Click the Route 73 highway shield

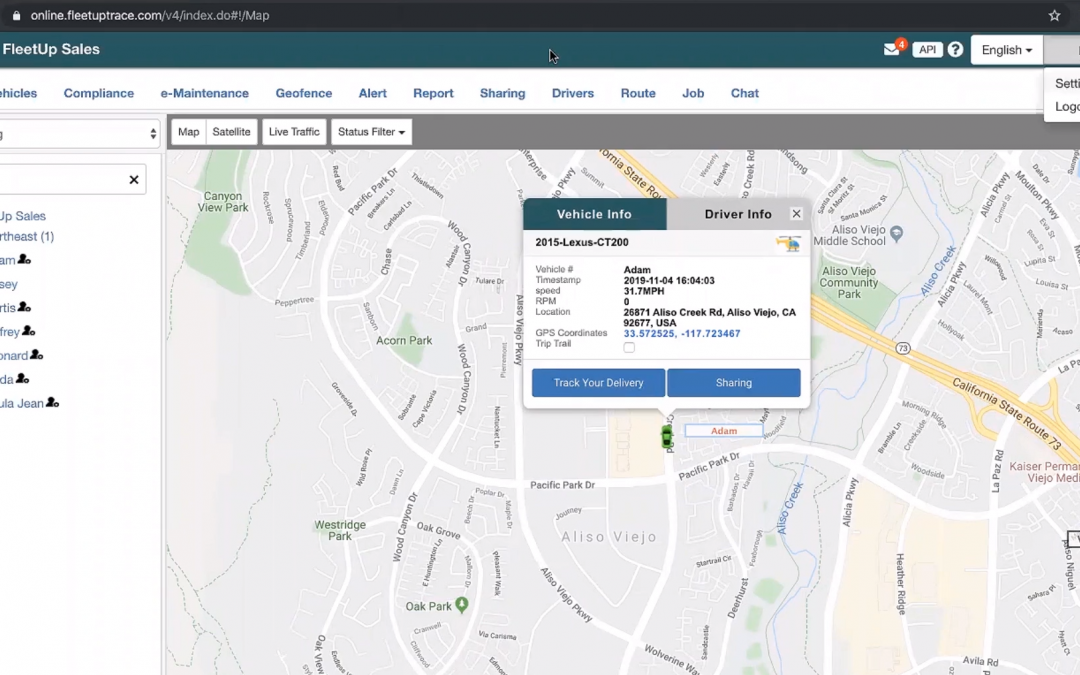(903, 349)
